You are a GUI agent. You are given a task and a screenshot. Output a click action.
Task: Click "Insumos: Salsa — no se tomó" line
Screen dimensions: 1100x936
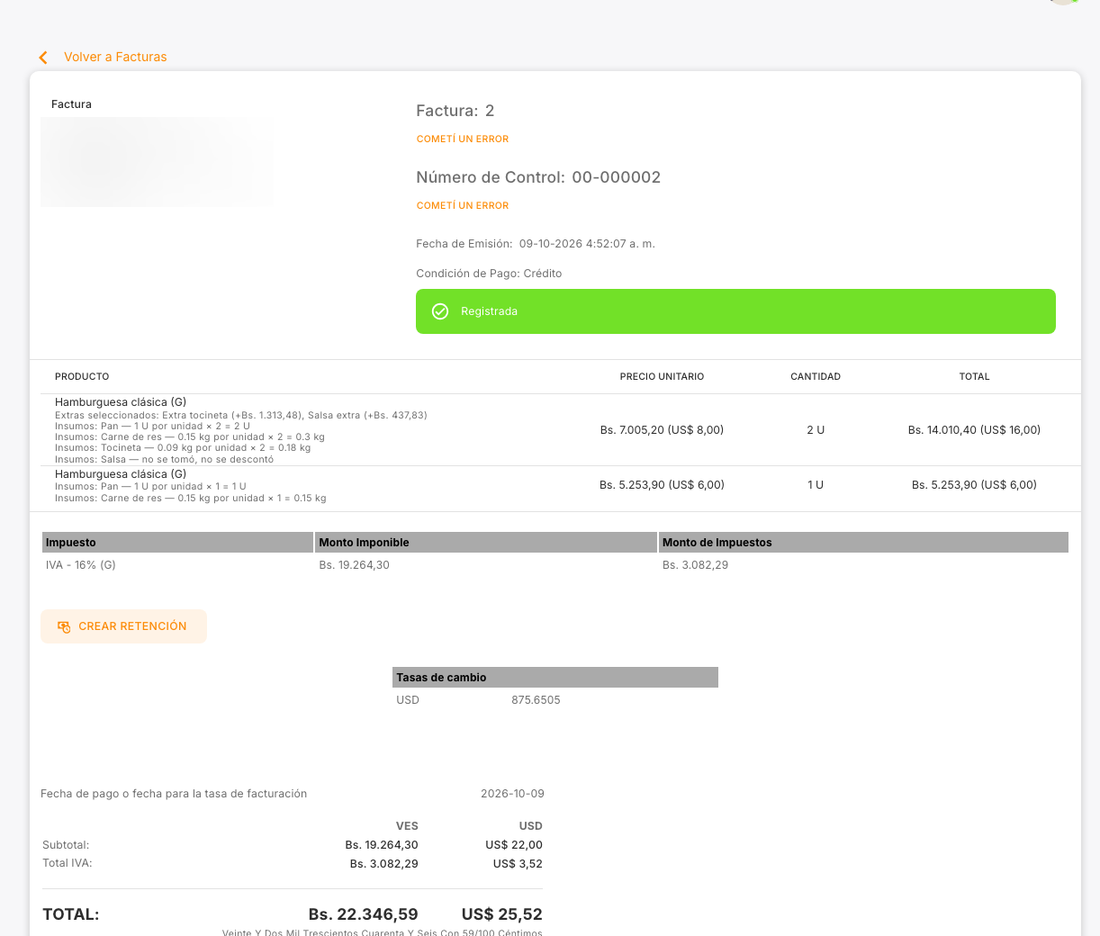[x=164, y=460]
